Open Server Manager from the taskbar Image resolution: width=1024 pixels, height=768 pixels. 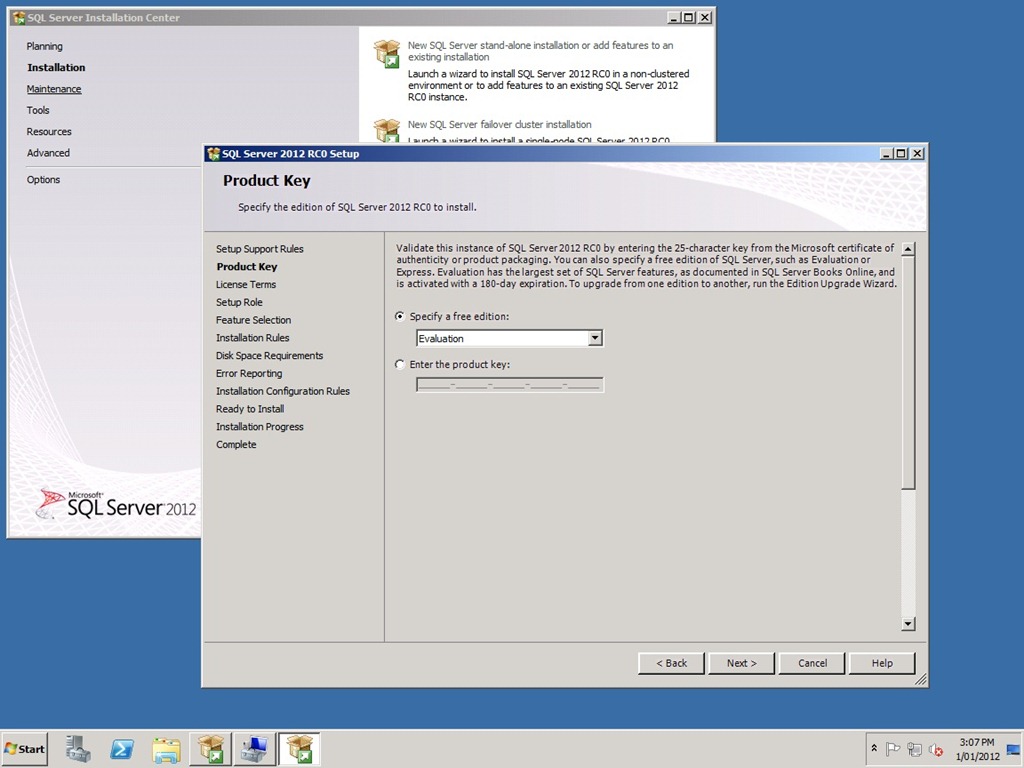tap(78, 748)
